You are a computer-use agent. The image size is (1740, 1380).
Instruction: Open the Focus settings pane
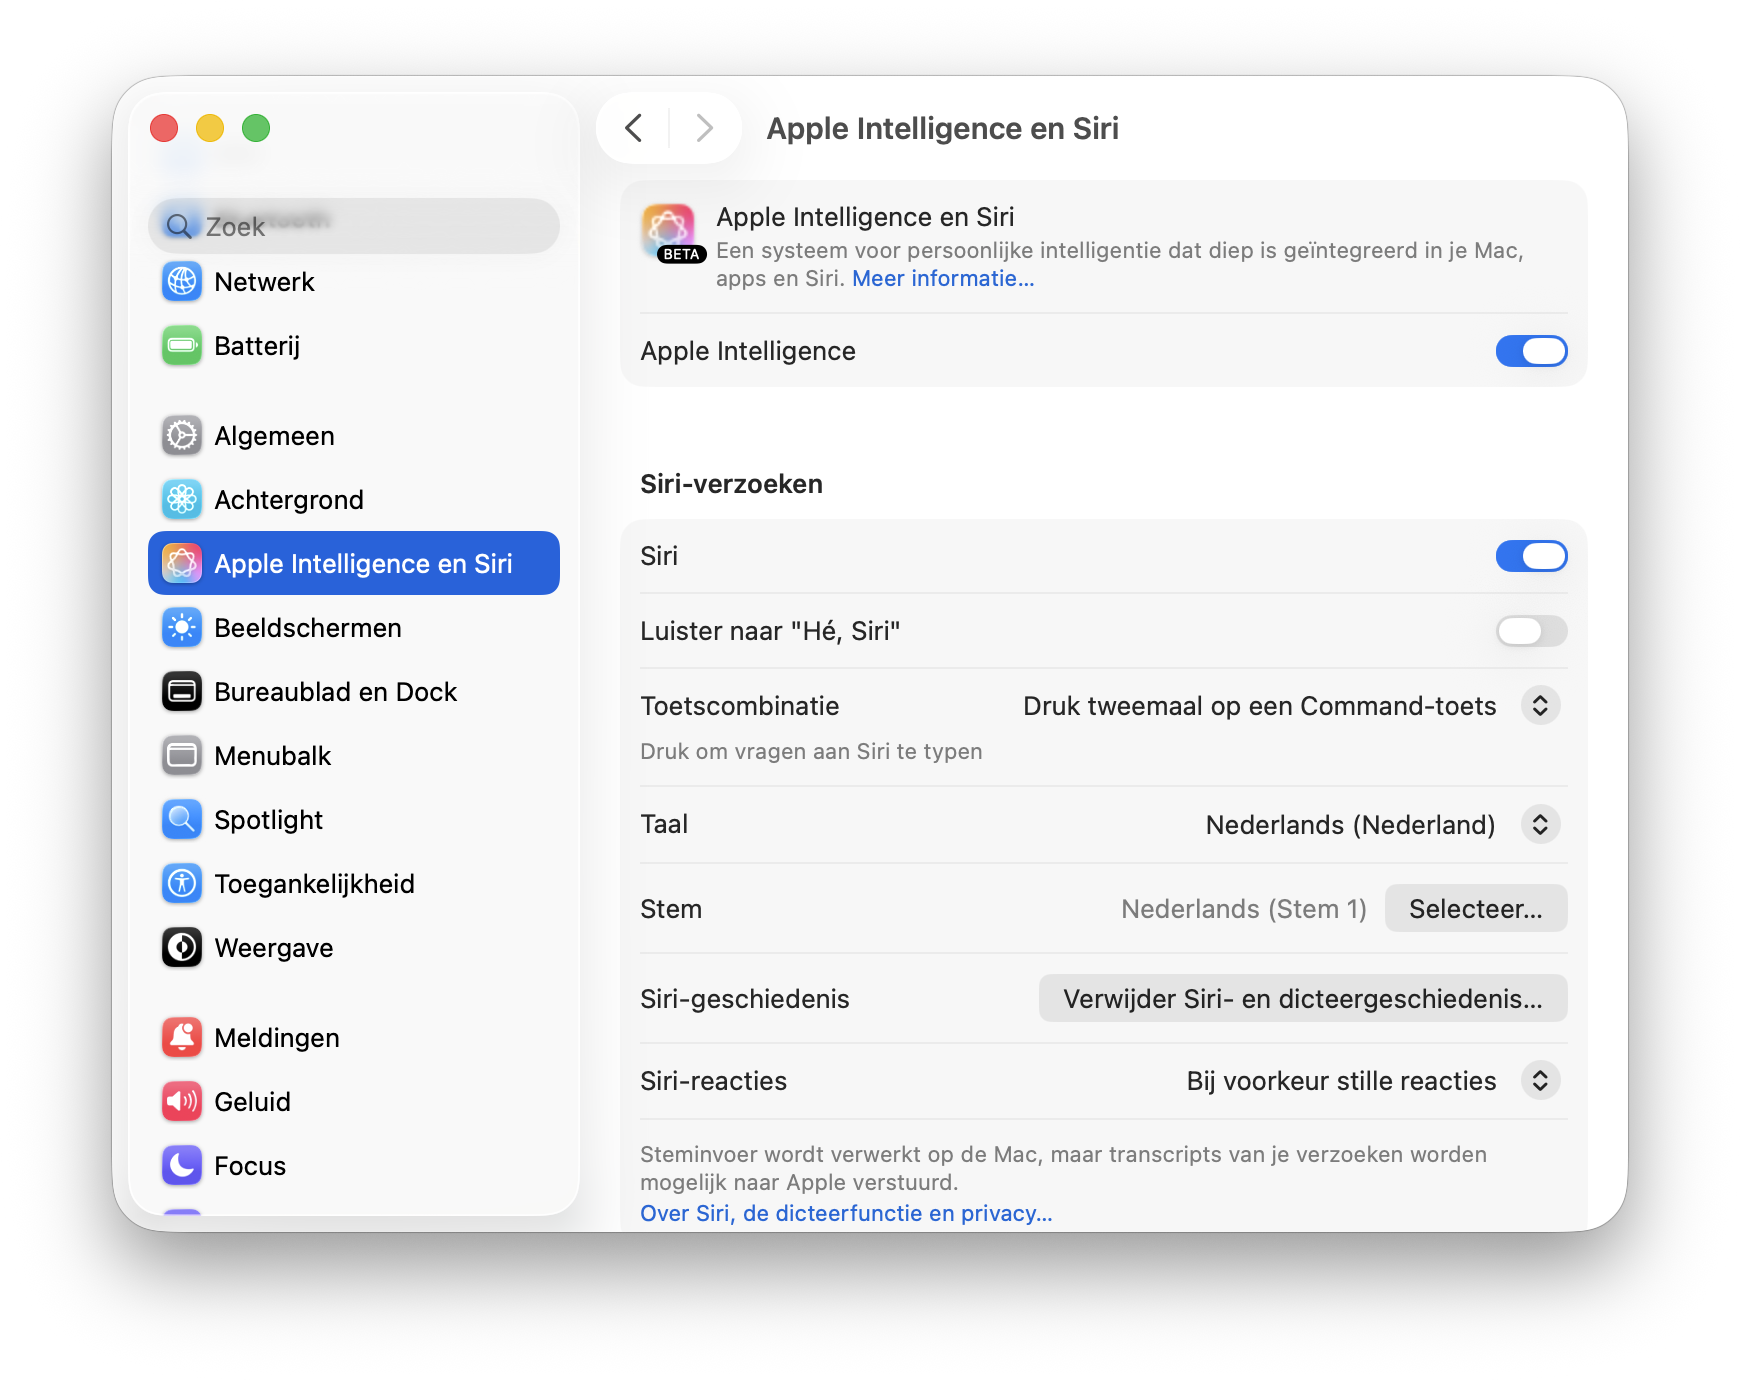pos(181,1165)
